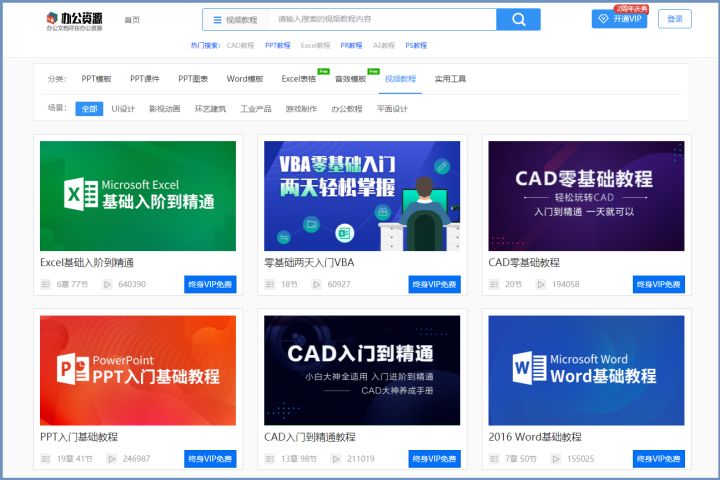This screenshot has height=480, width=720.
Task: Click the blue search magnifier button
Action: pyautogui.click(x=518, y=19)
